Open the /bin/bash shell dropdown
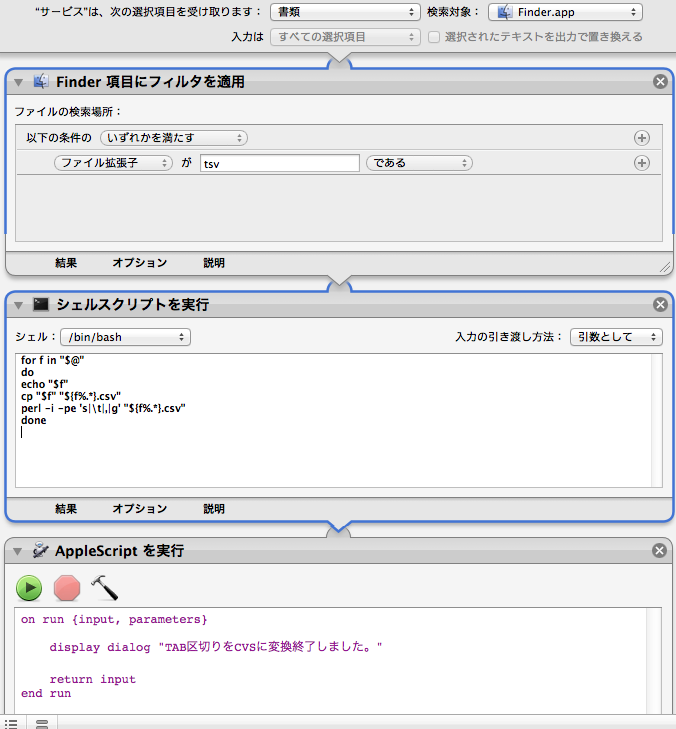This screenshot has width=676, height=729. click(126, 337)
